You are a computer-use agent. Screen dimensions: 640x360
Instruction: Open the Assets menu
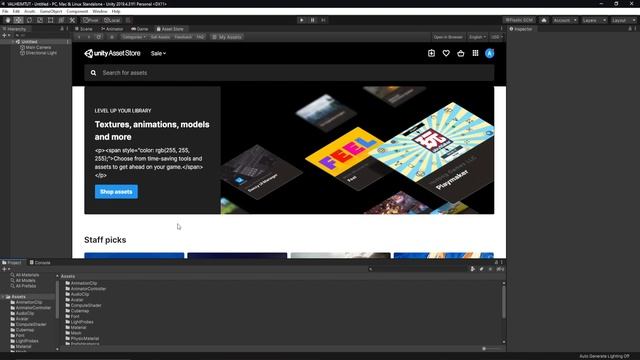29,11
